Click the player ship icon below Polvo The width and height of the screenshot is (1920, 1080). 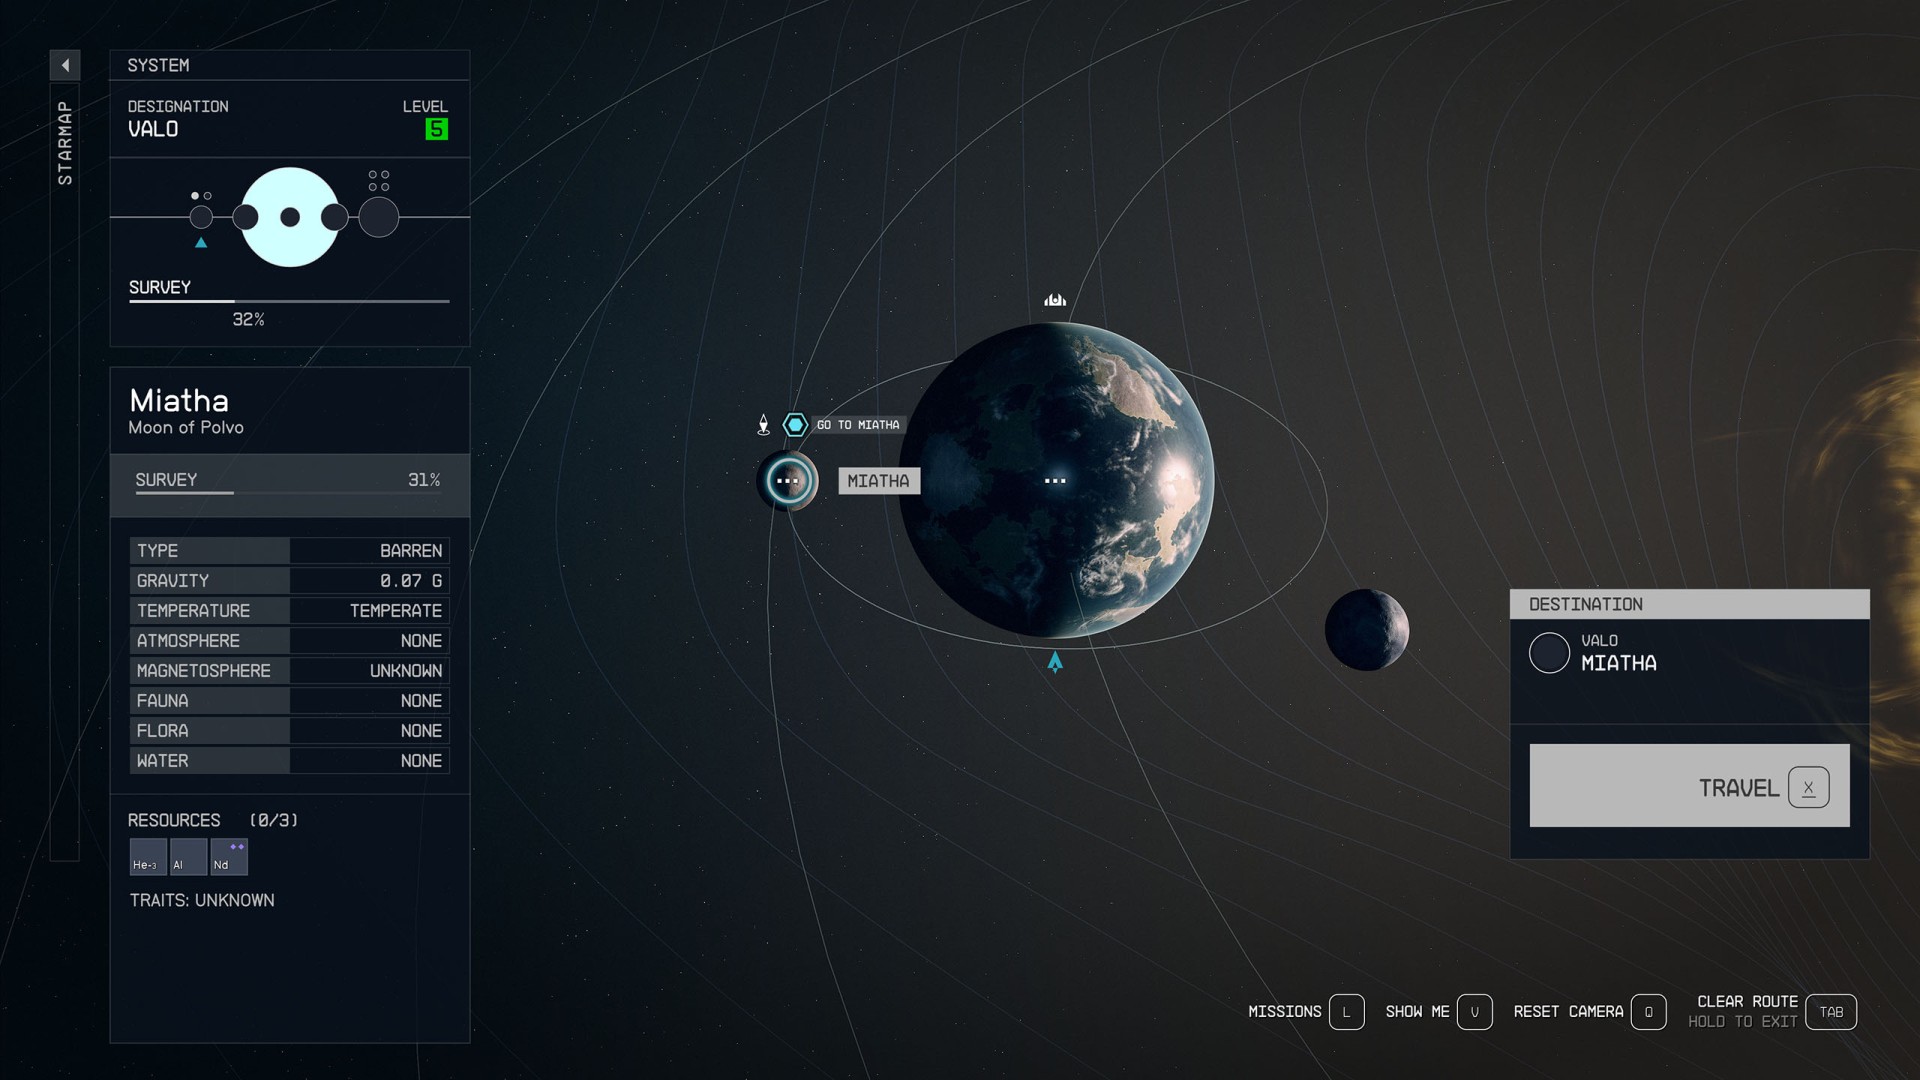1055,662
